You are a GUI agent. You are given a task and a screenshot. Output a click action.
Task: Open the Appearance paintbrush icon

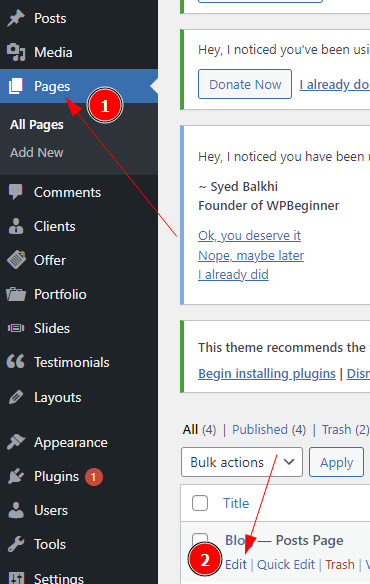point(16,442)
